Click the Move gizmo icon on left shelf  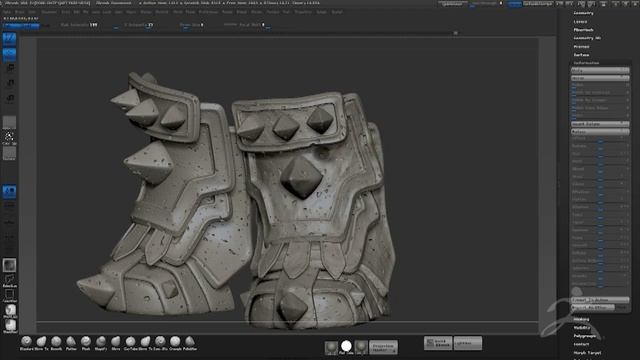pyautogui.click(x=10, y=68)
